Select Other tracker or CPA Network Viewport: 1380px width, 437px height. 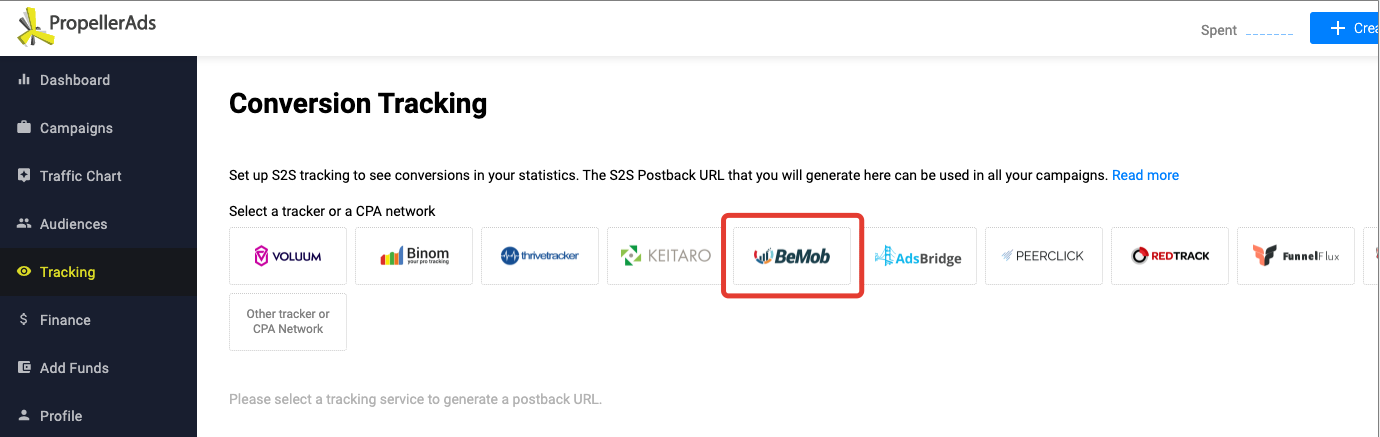288,322
